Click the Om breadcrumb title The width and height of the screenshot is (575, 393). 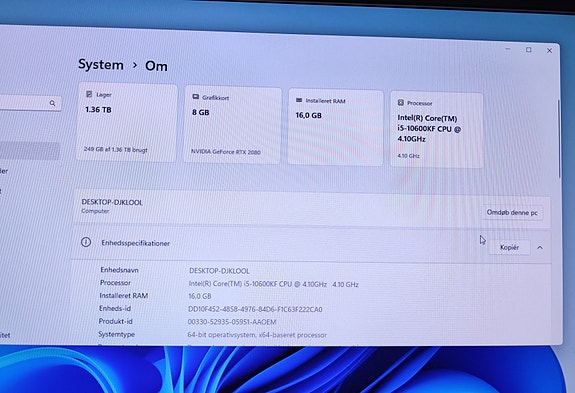click(x=156, y=66)
